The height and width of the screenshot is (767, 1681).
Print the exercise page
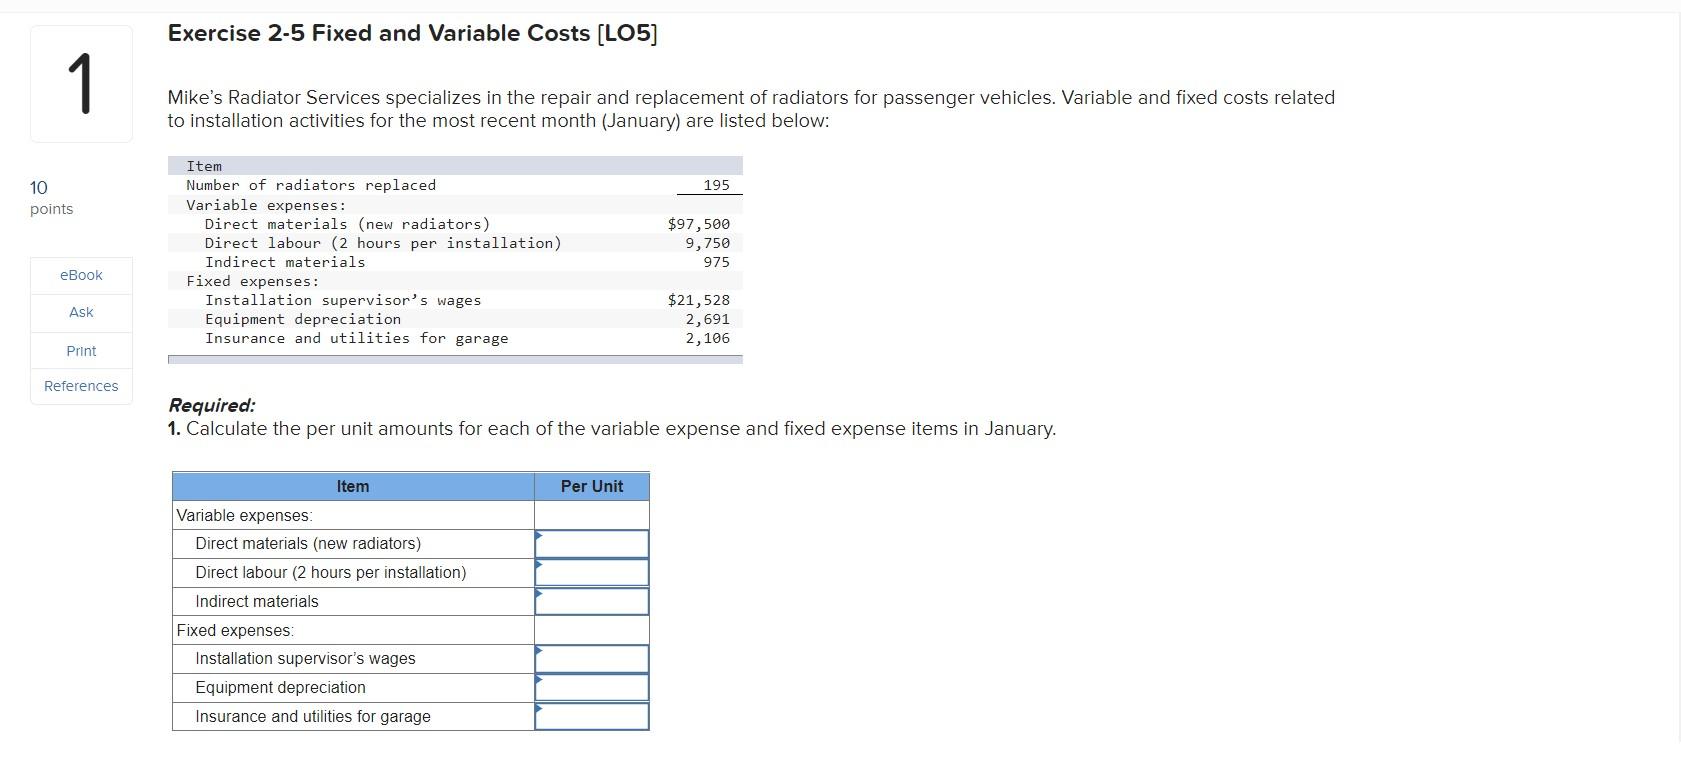80,350
